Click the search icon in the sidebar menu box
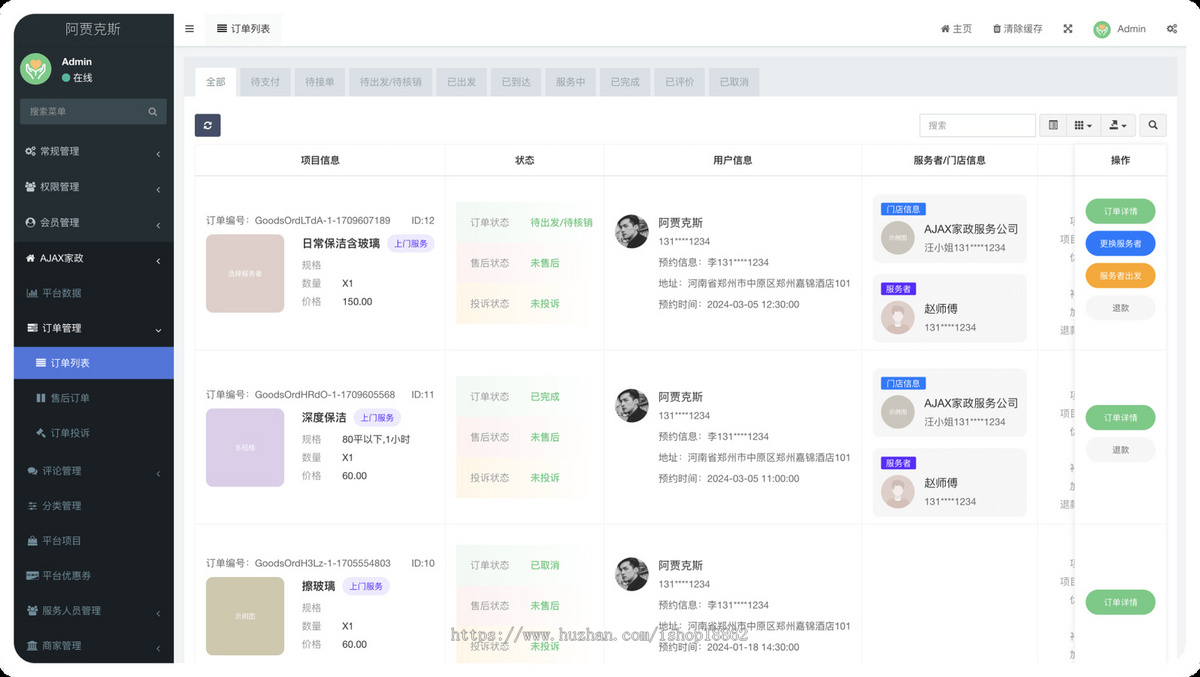This screenshot has height=677, width=1200. 152,114
